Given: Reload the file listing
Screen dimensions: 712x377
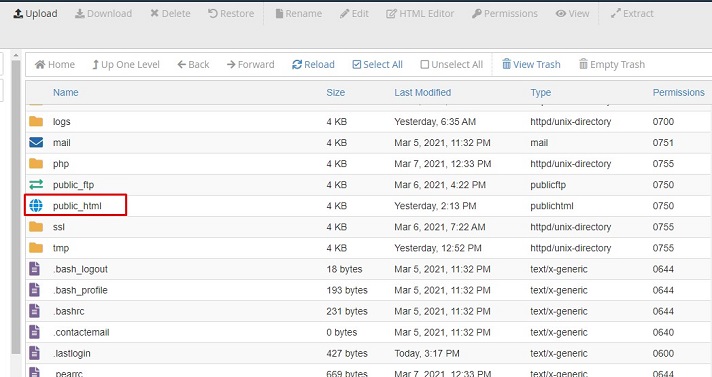Looking at the screenshot, I should point(313,64).
